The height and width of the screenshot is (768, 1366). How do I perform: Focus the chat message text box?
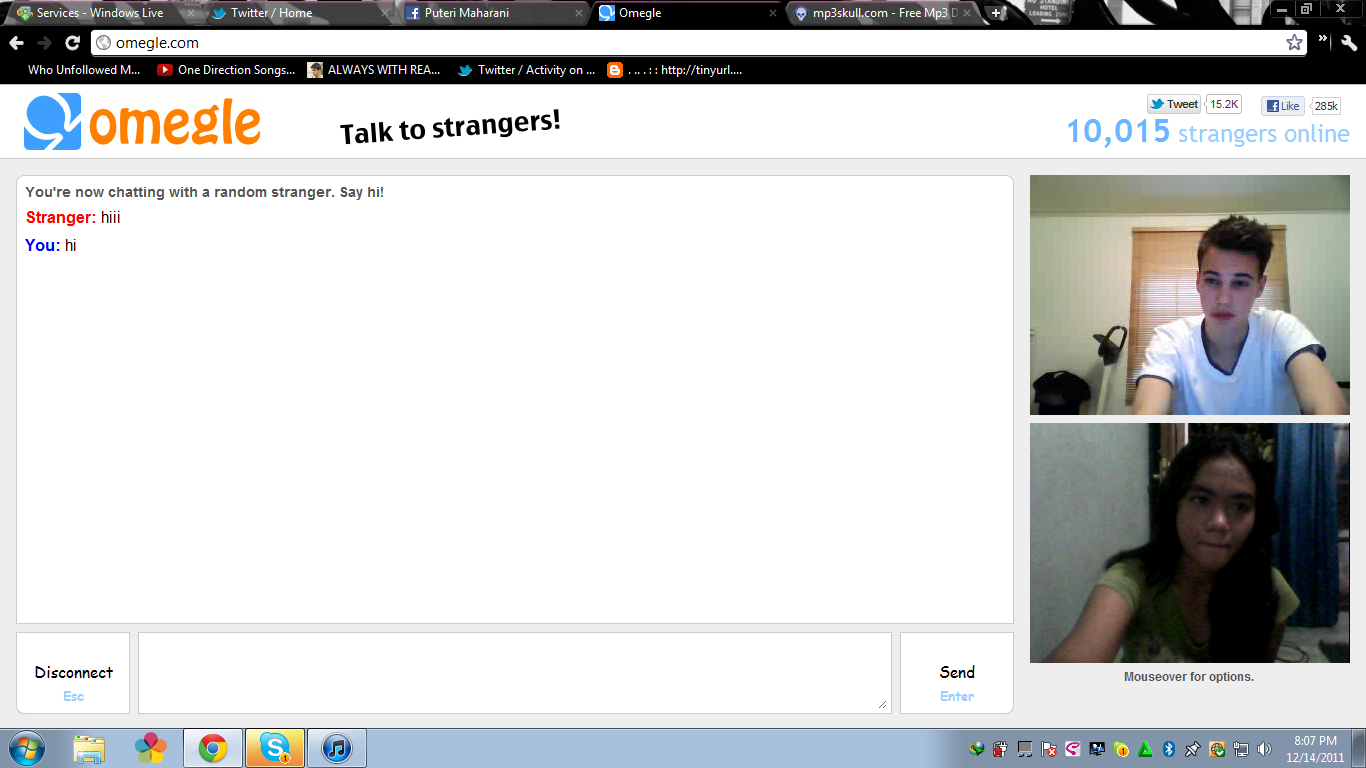coord(514,672)
